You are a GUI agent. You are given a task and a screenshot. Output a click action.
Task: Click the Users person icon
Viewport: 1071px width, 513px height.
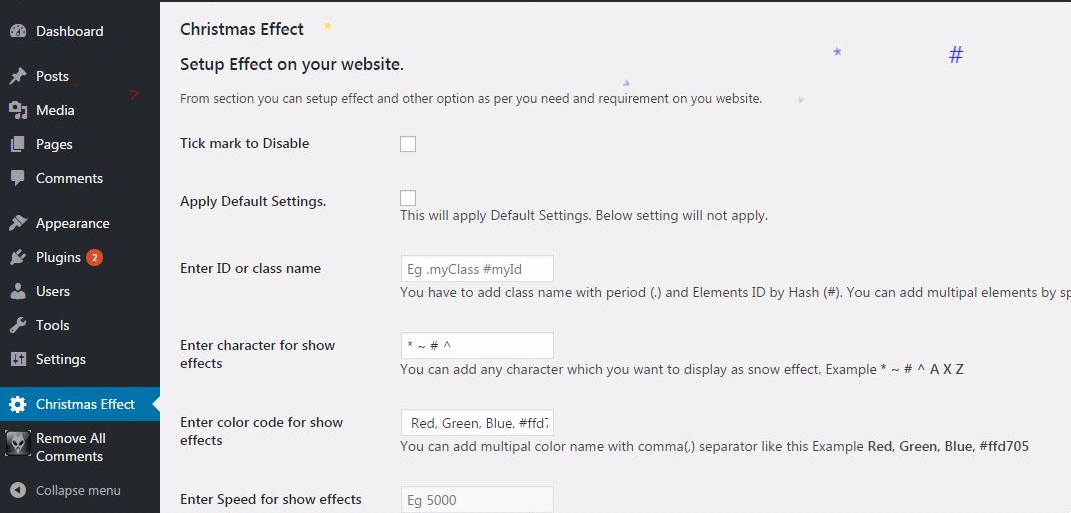coord(18,291)
